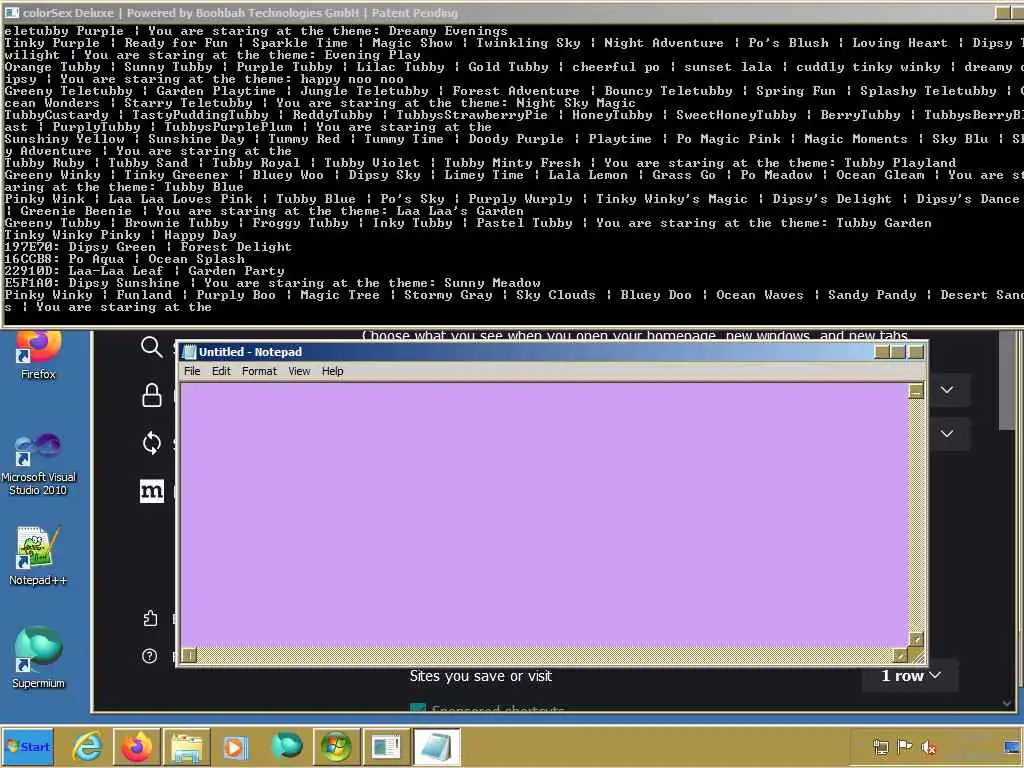Viewport: 1024px width, 768px height.
Task: Click '16CCB8: Po Aqua' console line
Action: [x=124, y=259]
